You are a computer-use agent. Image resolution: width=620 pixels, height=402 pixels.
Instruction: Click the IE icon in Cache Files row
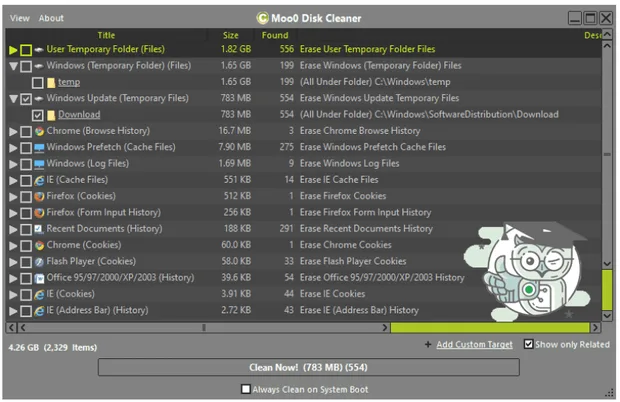(x=39, y=180)
